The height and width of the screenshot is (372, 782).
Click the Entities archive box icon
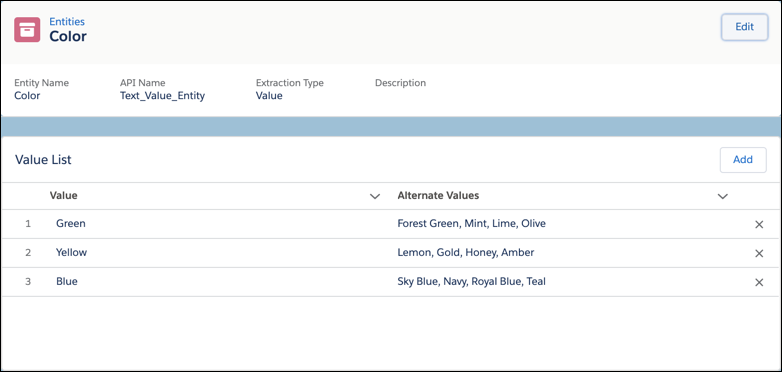[27, 29]
